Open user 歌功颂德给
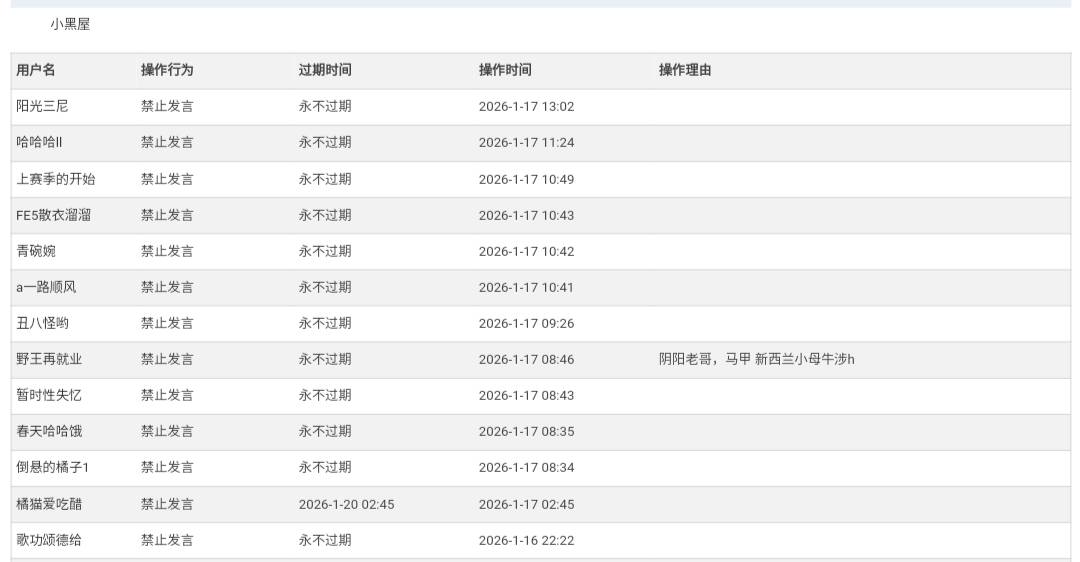Viewport: 1080px width, 562px height. 49,540
